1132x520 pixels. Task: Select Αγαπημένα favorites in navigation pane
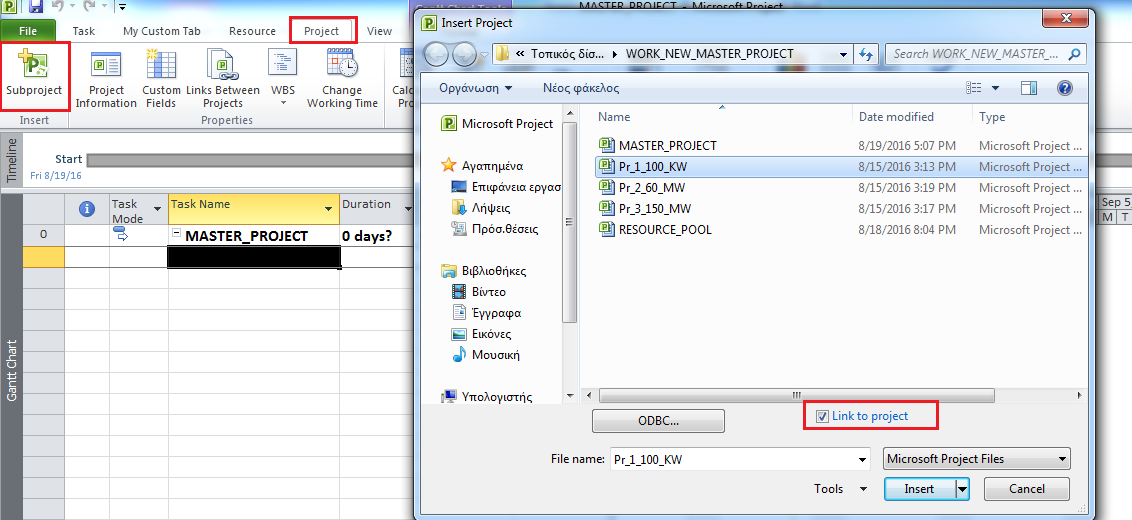[x=483, y=165]
